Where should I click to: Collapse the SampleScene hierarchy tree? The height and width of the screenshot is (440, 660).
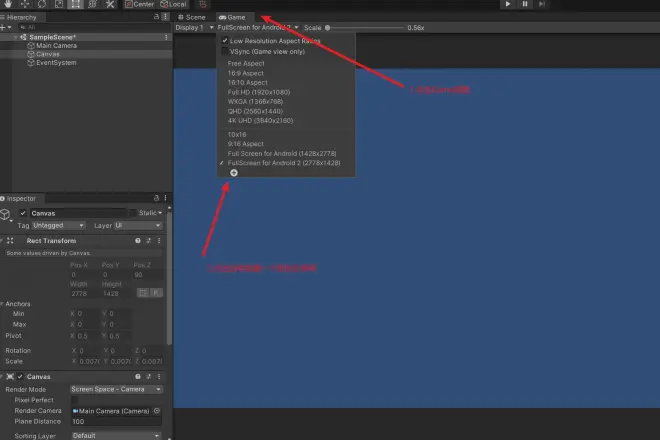16,37
